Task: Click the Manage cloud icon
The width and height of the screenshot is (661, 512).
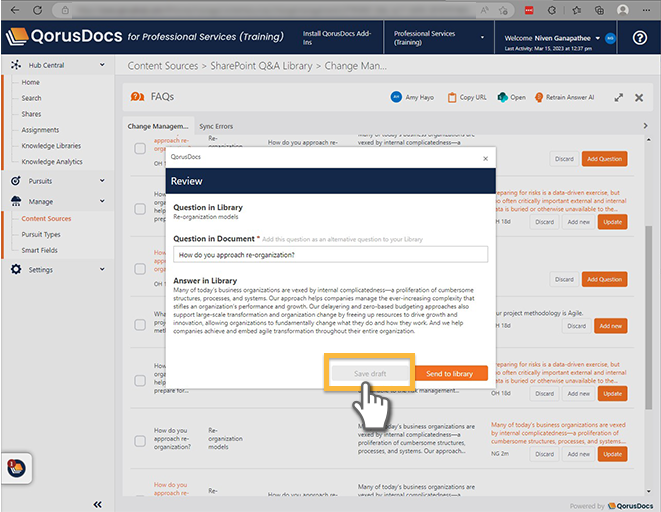Action: pyautogui.click(x=16, y=201)
